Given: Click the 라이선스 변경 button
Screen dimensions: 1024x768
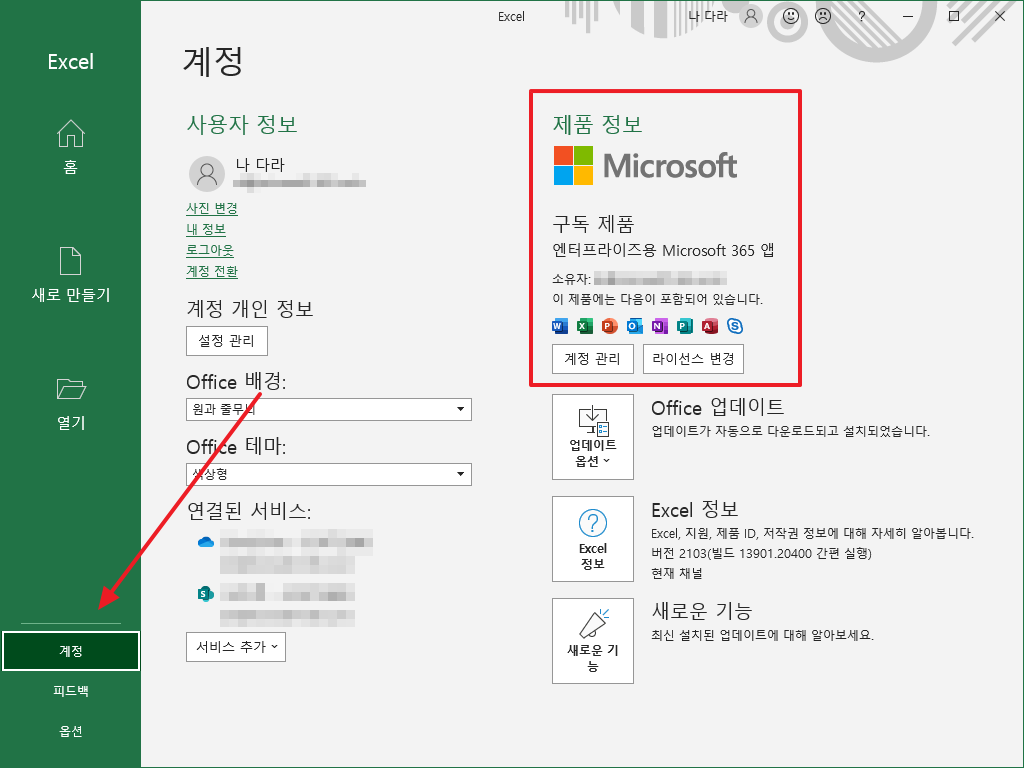Looking at the screenshot, I should pyautogui.click(x=693, y=359).
